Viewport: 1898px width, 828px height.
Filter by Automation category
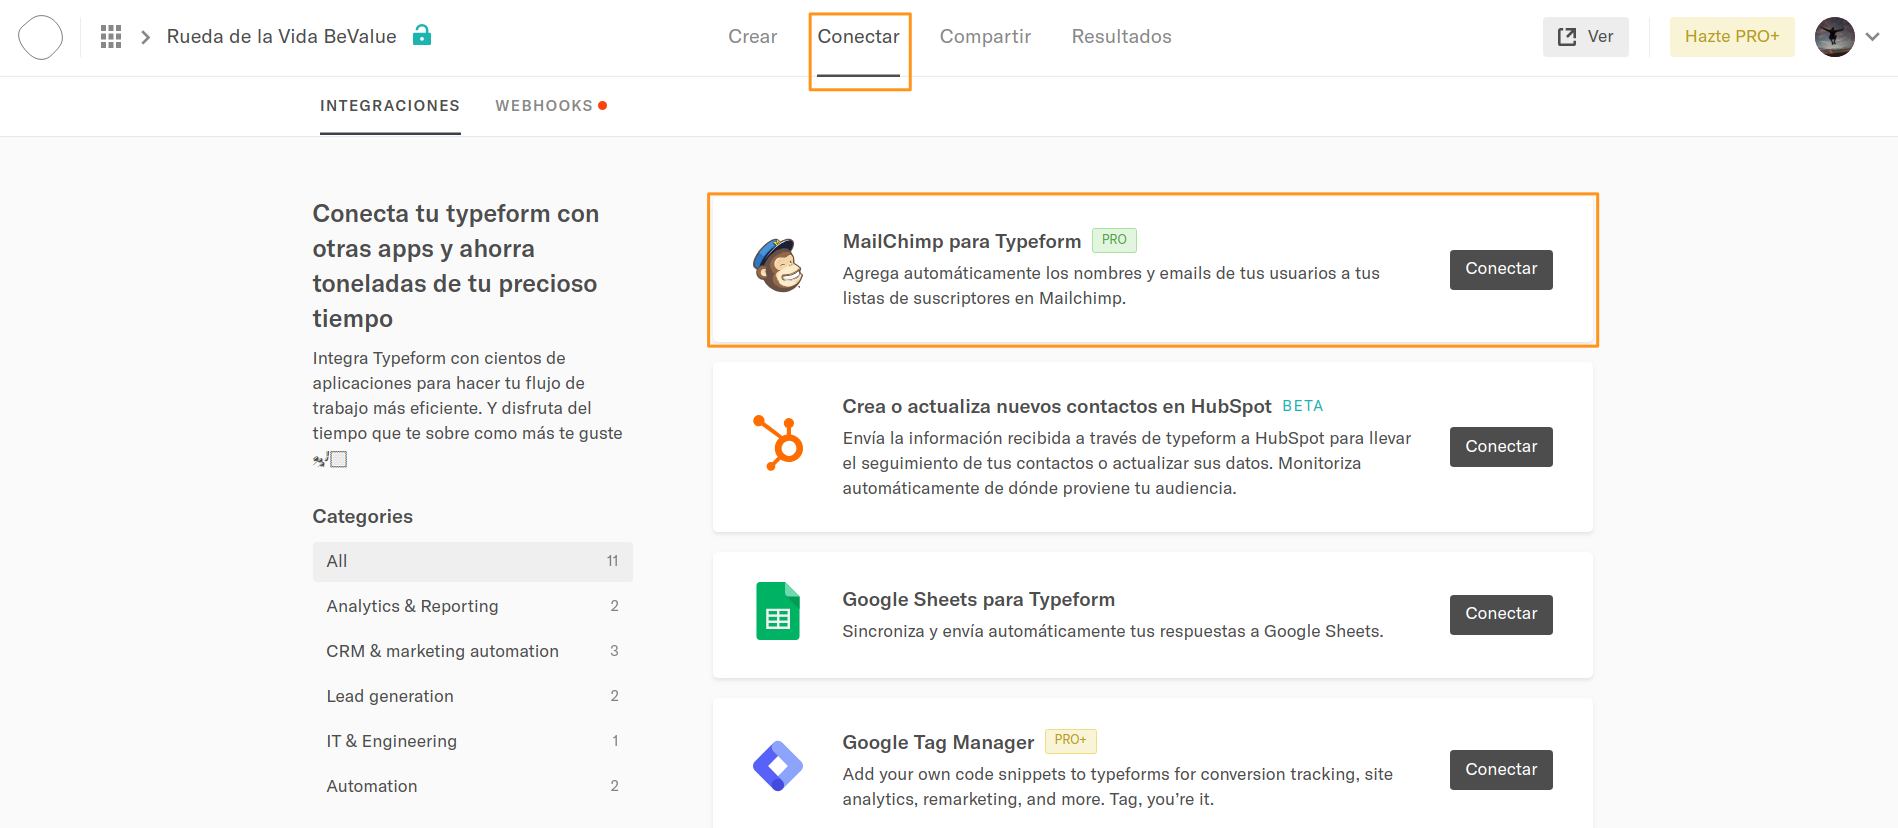pos(473,787)
